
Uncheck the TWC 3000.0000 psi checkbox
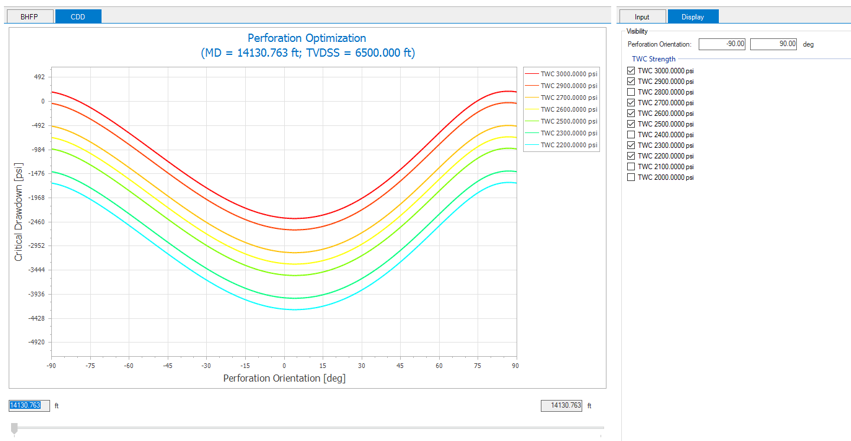point(630,71)
